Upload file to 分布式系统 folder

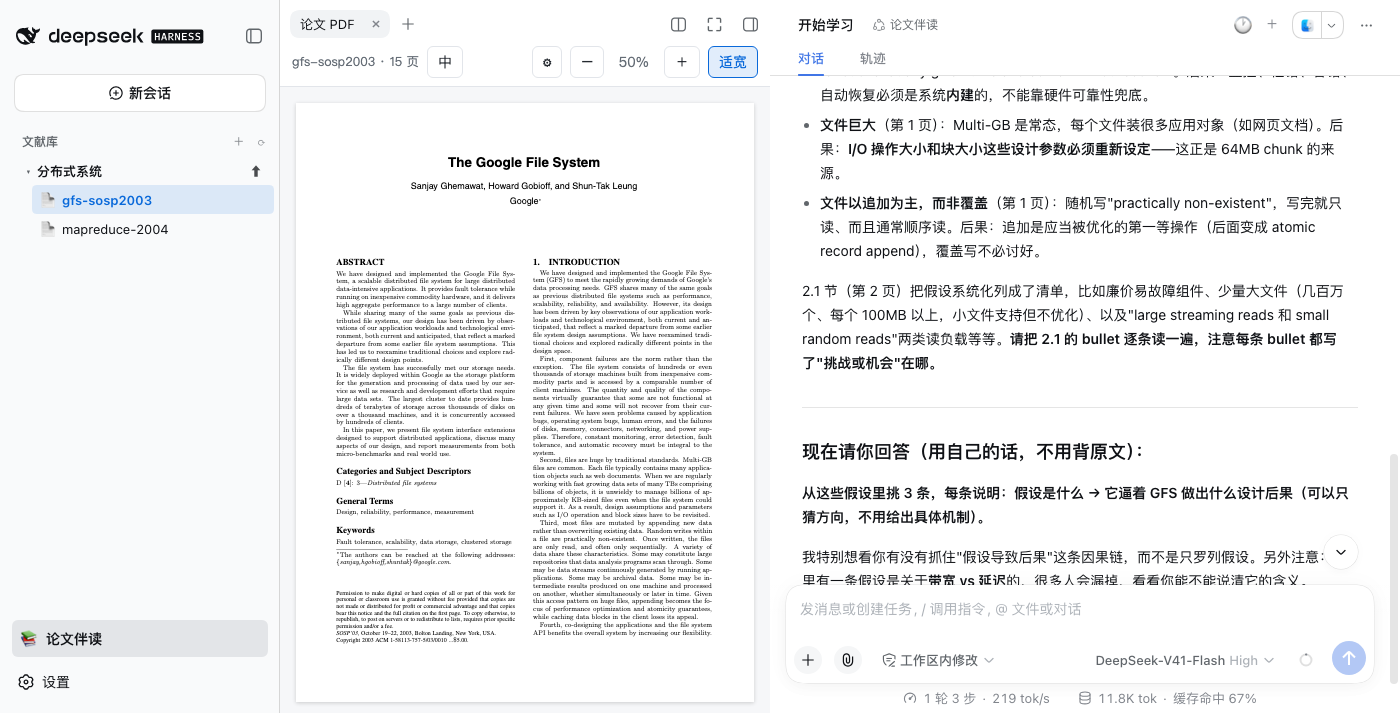pos(256,171)
